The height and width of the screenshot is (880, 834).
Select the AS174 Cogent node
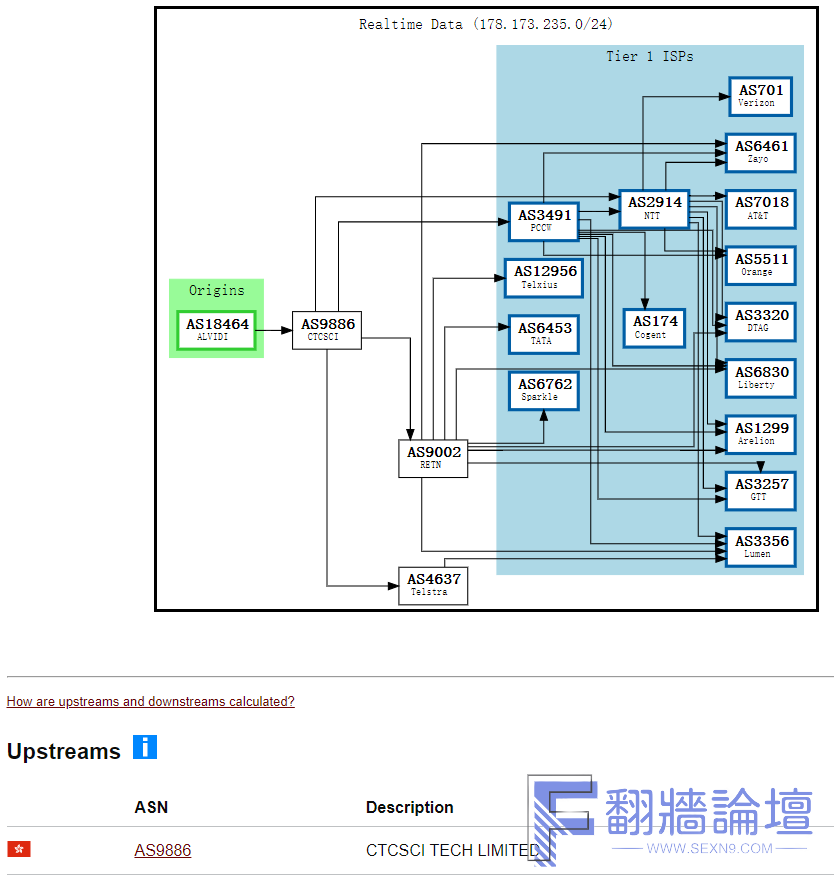654,328
